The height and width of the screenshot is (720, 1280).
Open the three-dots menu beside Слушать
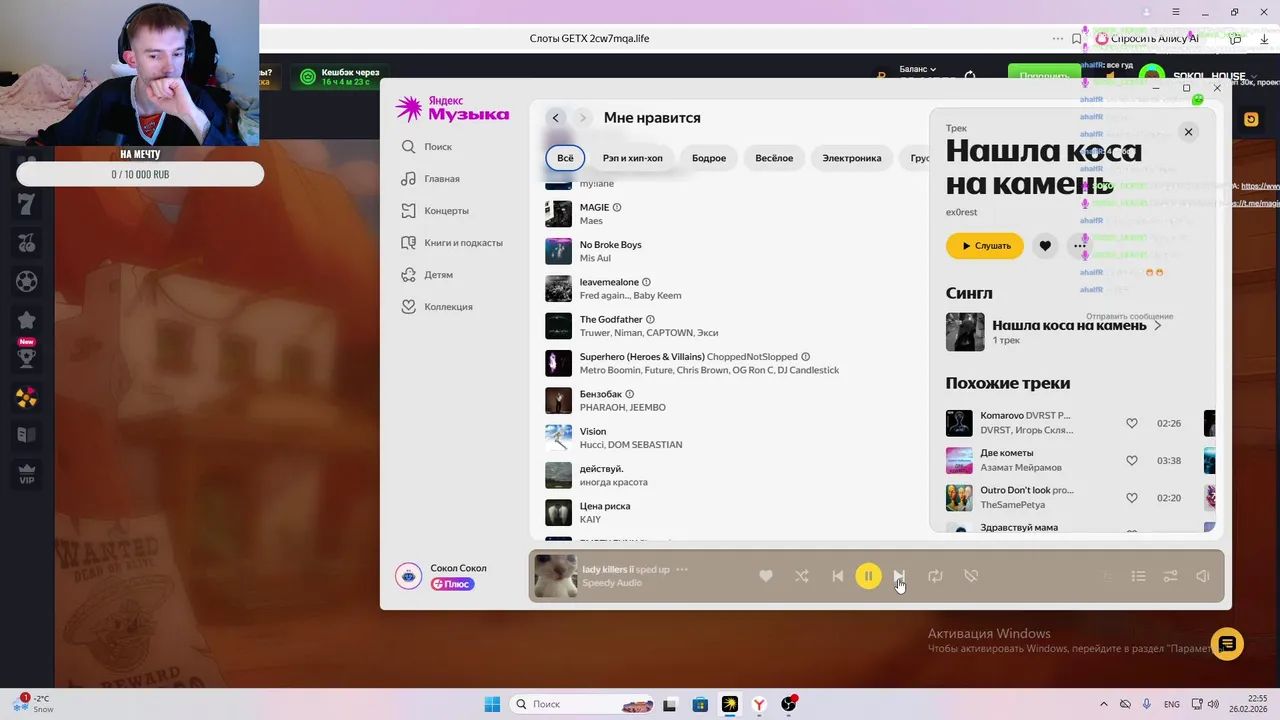coord(1079,246)
